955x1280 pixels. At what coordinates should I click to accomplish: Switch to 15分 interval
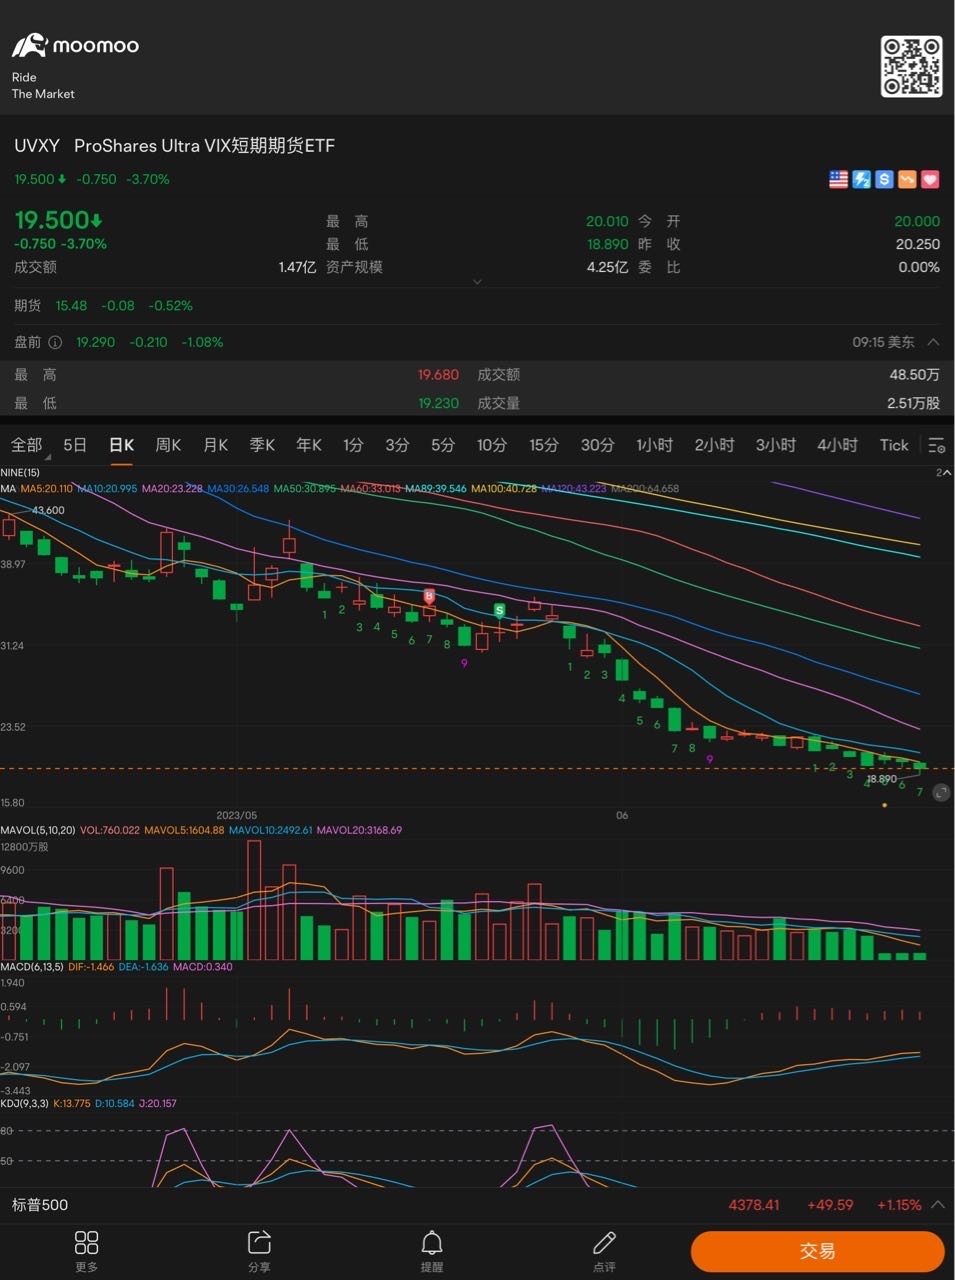(x=544, y=445)
